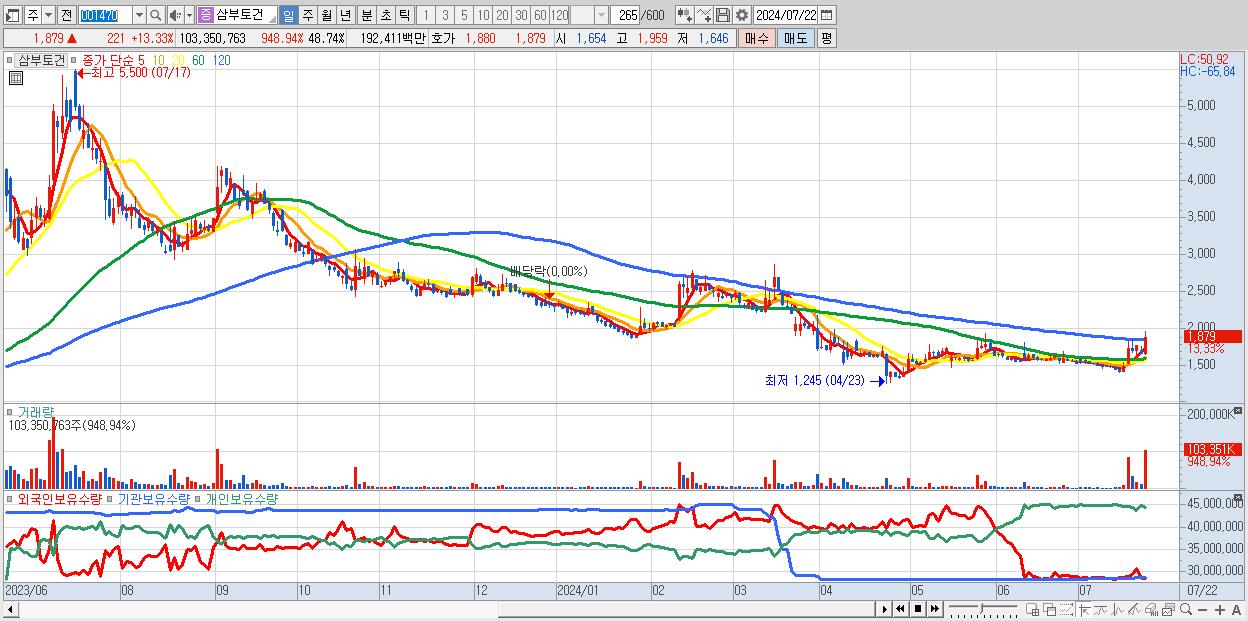The height and width of the screenshot is (621, 1248).
Task: Click the 2024/07/22 date field
Action: click(785, 16)
